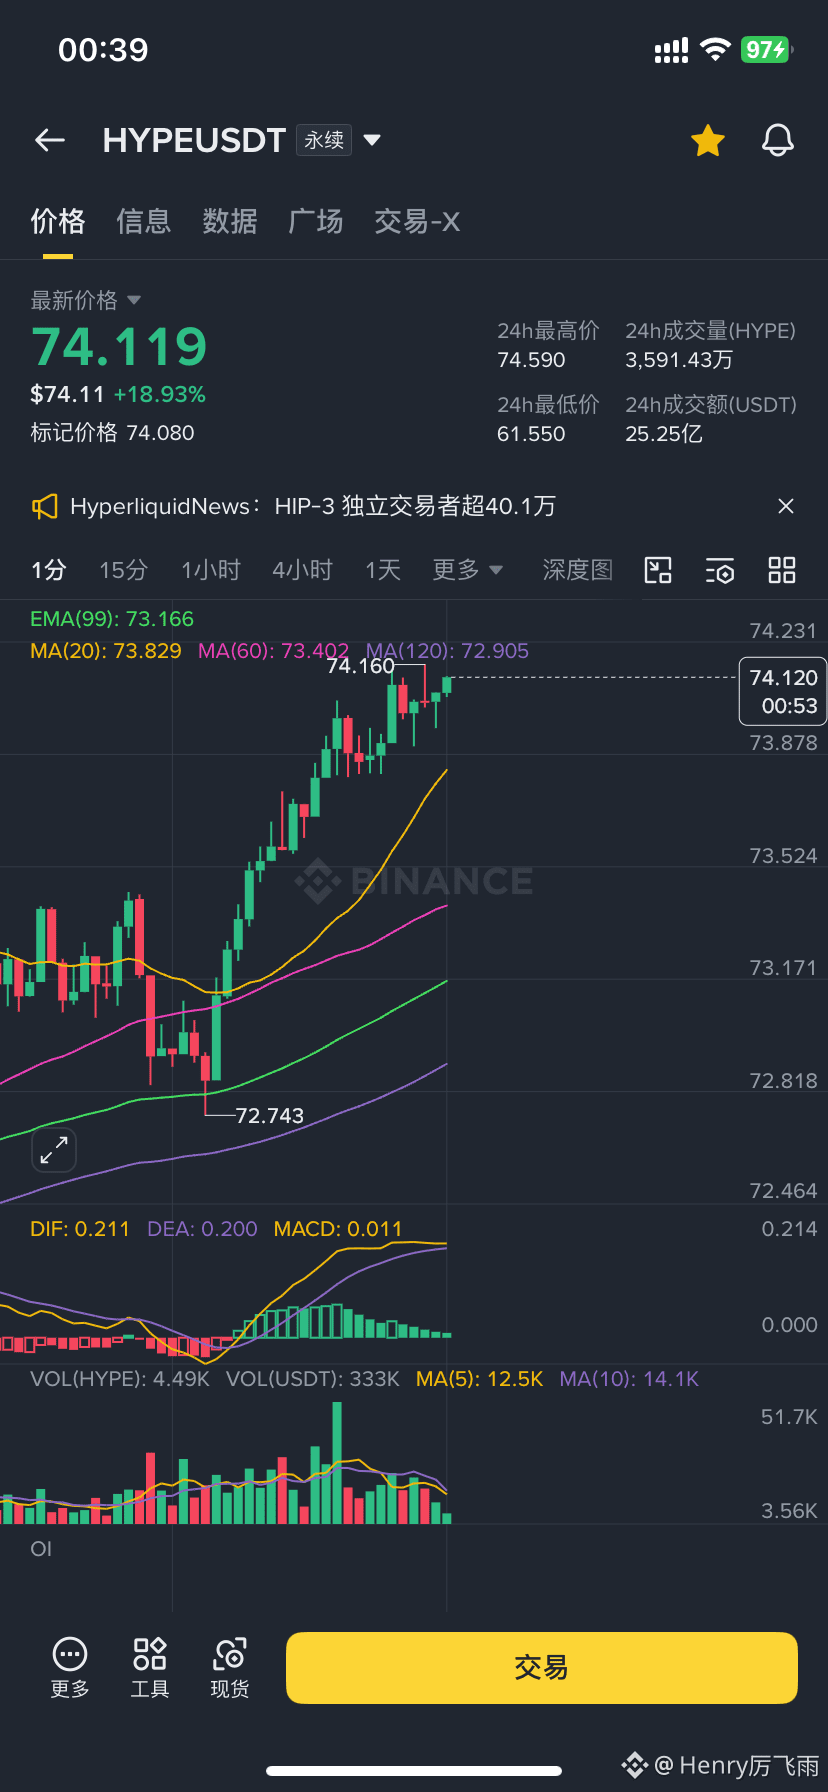Image resolution: width=828 pixels, height=1792 pixels.
Task: Tap the 永续 contract type badge
Action: click(324, 140)
